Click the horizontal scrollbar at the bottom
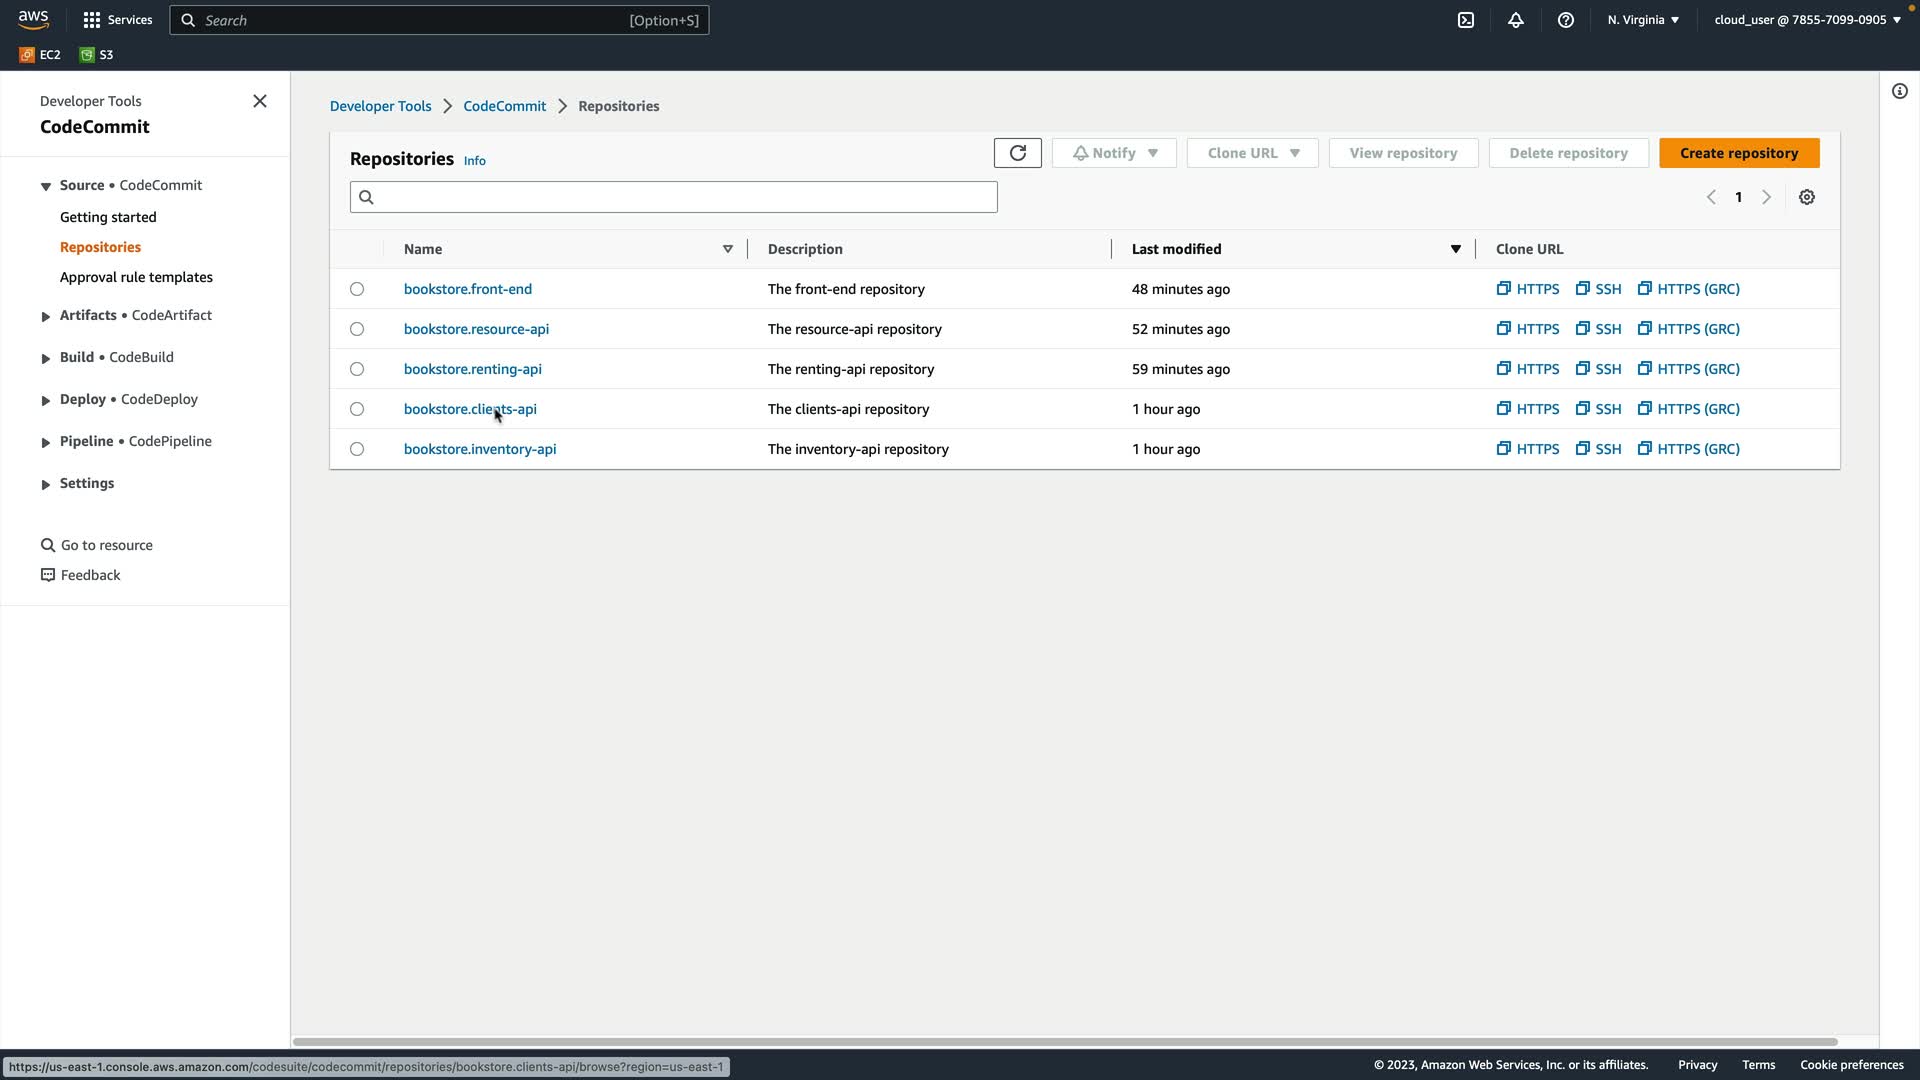The height and width of the screenshot is (1080, 1920). (x=1065, y=1041)
